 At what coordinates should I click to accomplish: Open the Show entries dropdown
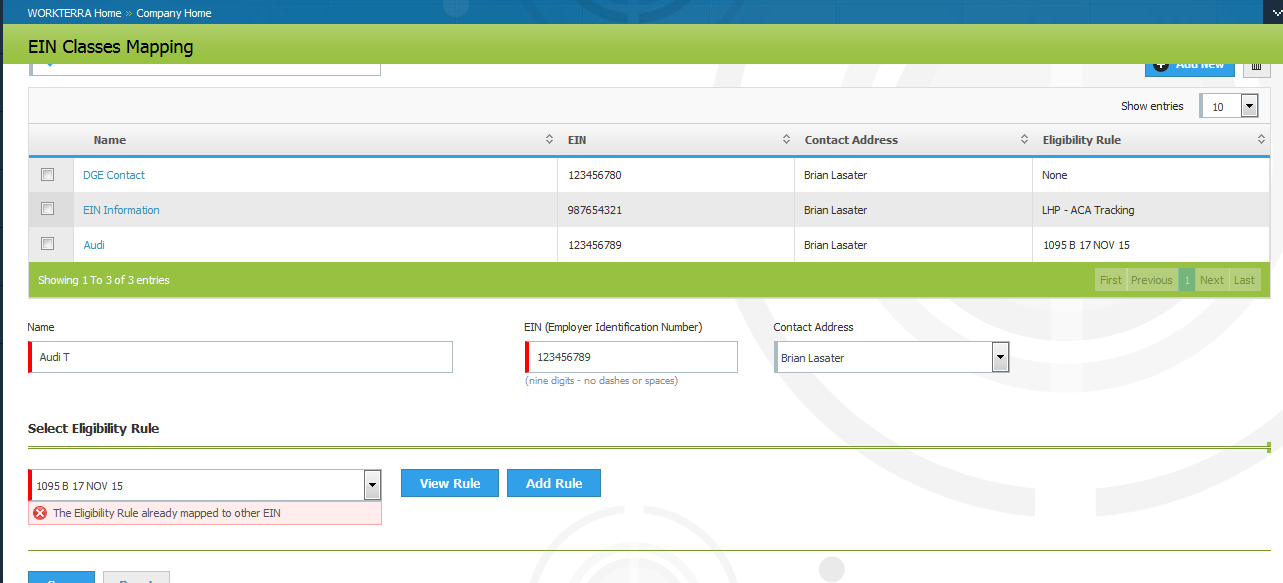coord(1248,106)
